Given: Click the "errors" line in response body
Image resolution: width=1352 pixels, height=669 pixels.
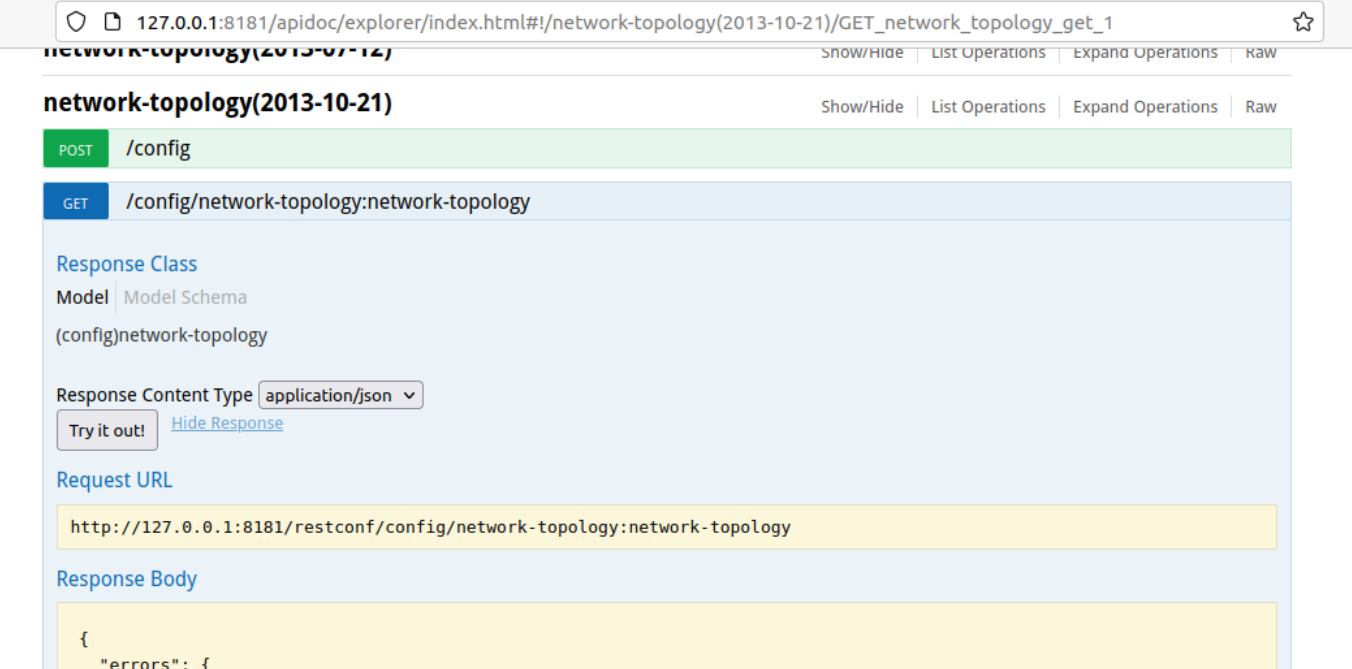Looking at the screenshot, I should [x=153, y=662].
